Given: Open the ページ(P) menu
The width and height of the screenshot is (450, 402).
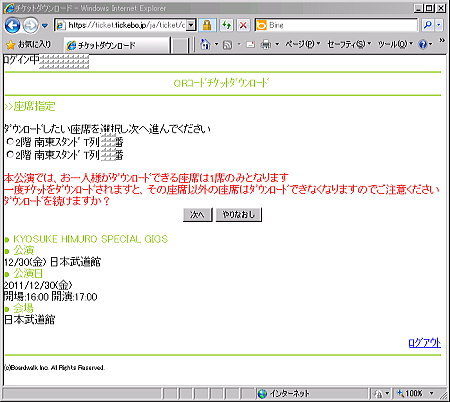Looking at the screenshot, I should pos(302,44).
